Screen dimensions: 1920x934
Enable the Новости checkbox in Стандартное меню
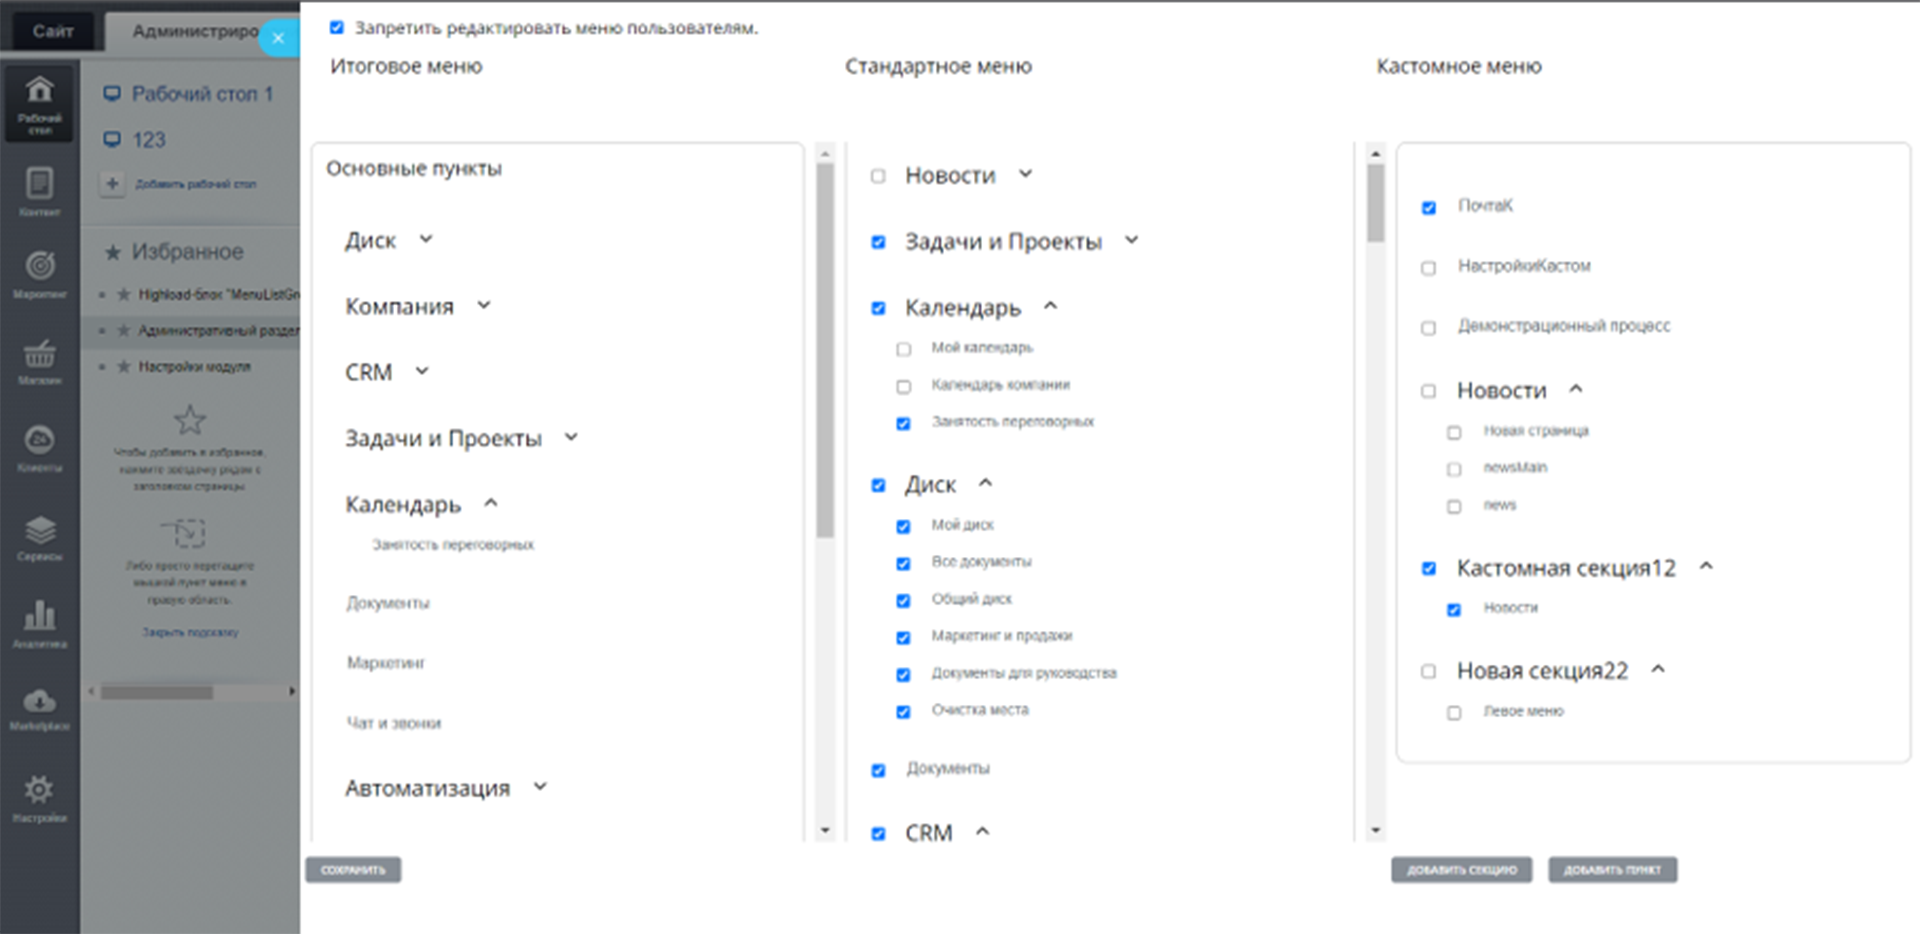pos(878,176)
